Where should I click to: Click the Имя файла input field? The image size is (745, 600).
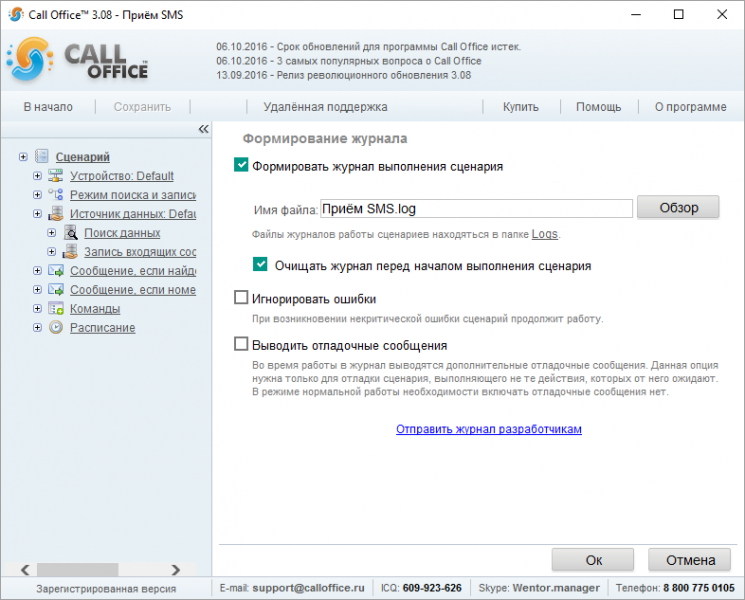(x=476, y=209)
